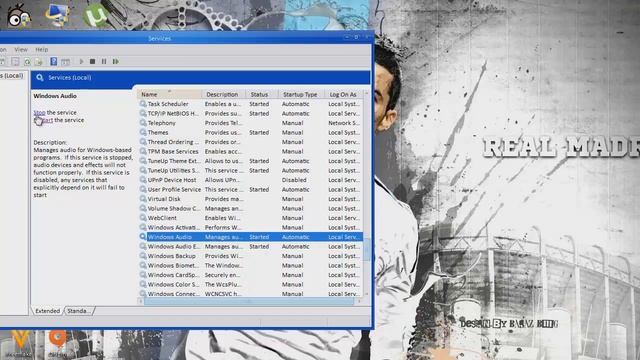Open the owl-eyed desktop icon at top left
The width and height of the screenshot is (640, 360).
click(x=18, y=16)
